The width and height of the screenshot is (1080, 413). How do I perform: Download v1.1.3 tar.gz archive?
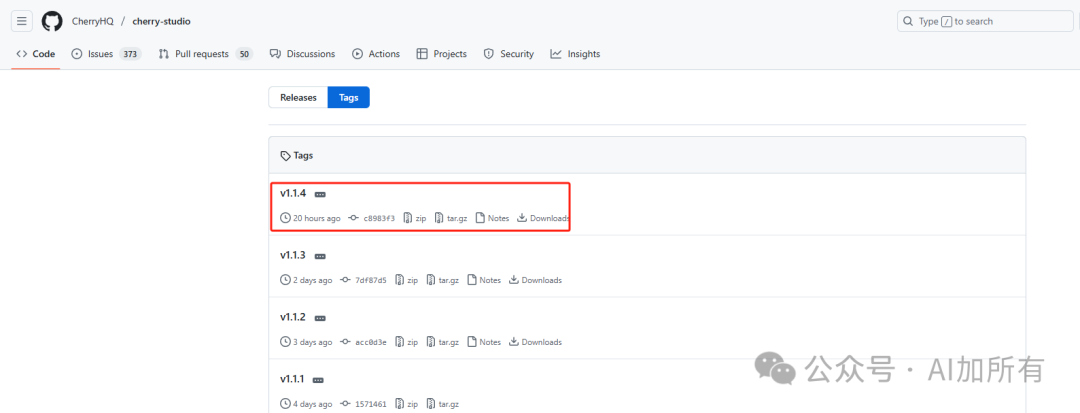pos(443,280)
